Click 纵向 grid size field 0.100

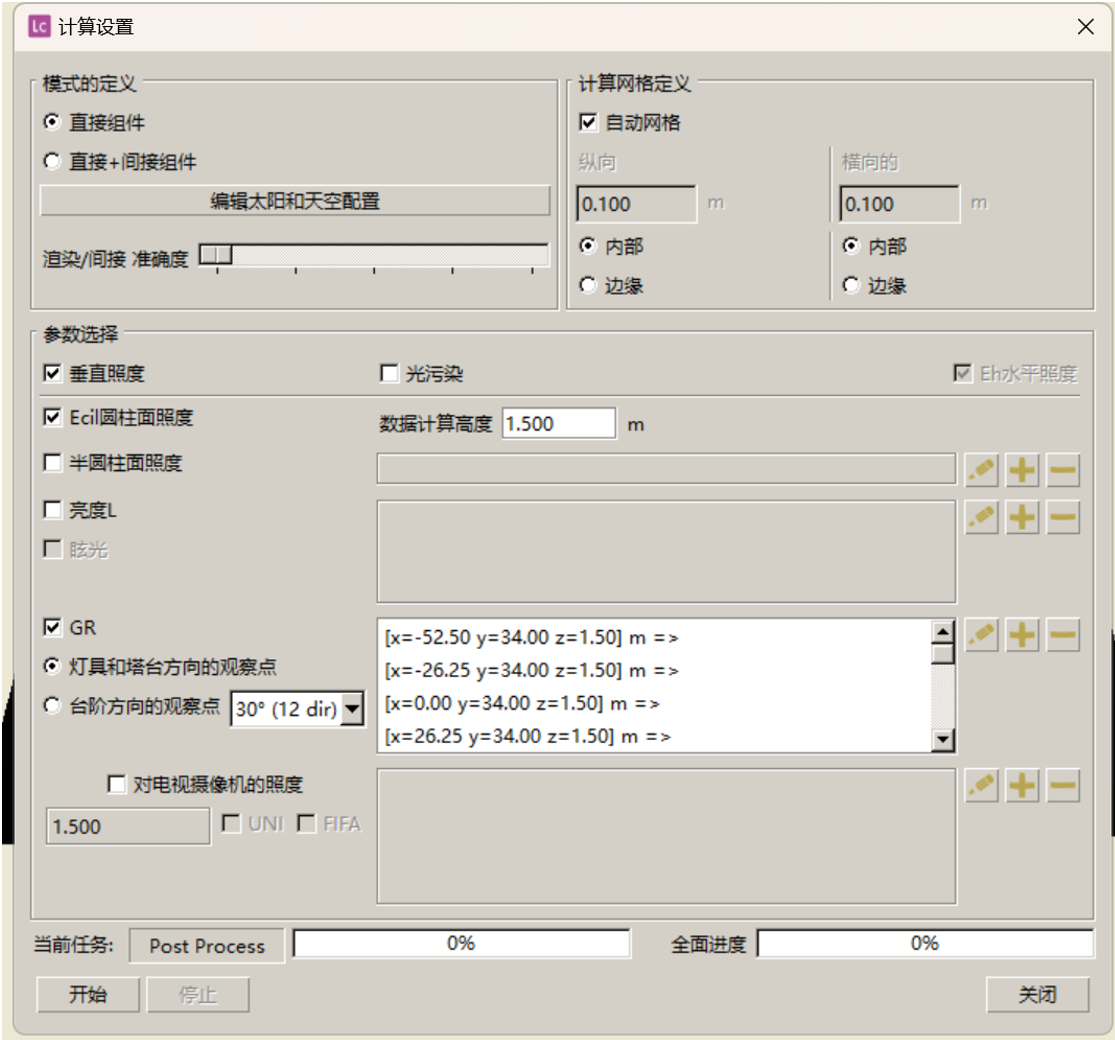pyautogui.click(x=636, y=204)
